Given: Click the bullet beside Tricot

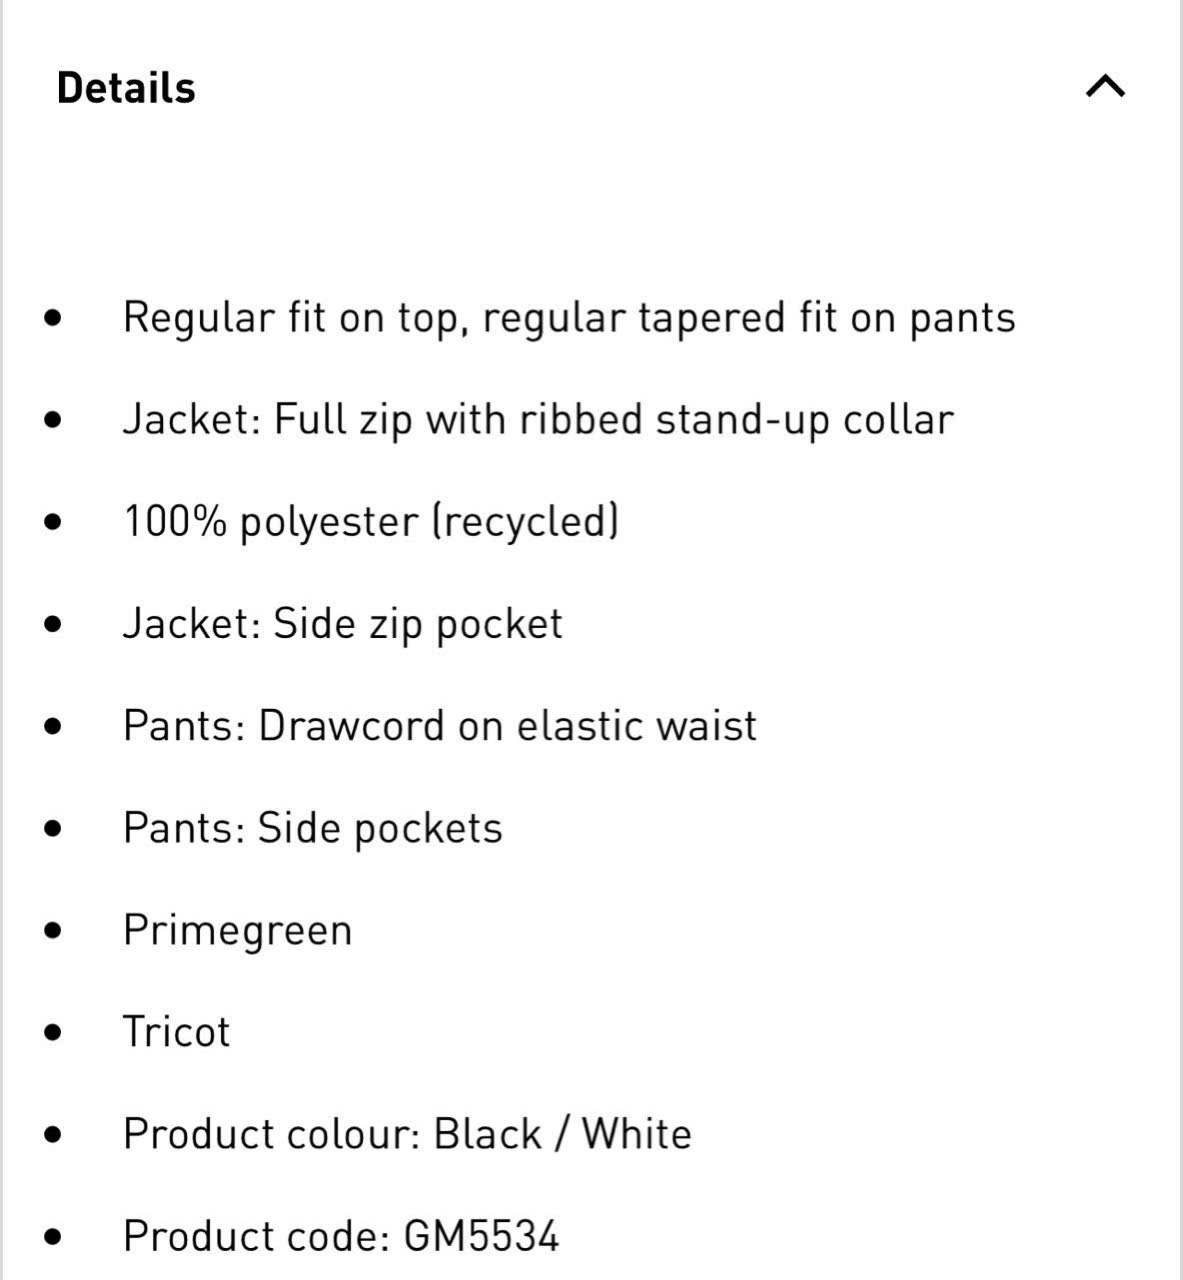Looking at the screenshot, I should point(54,1033).
